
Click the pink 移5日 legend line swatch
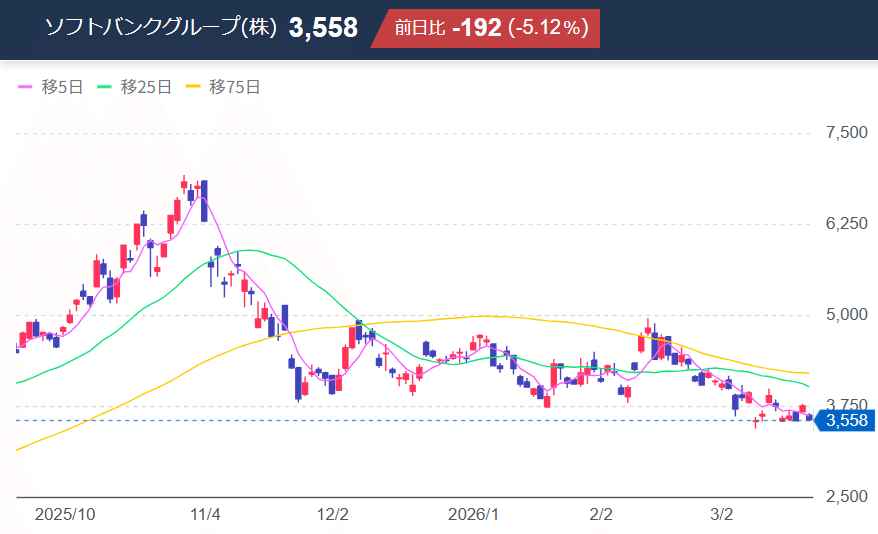point(25,87)
